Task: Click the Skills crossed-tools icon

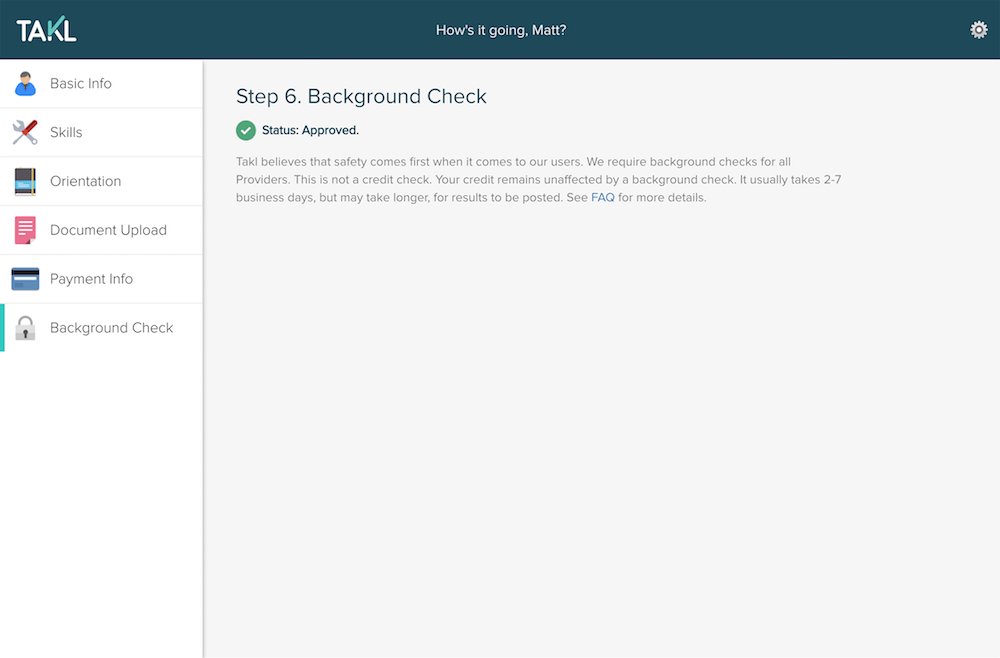Action: pos(25,132)
